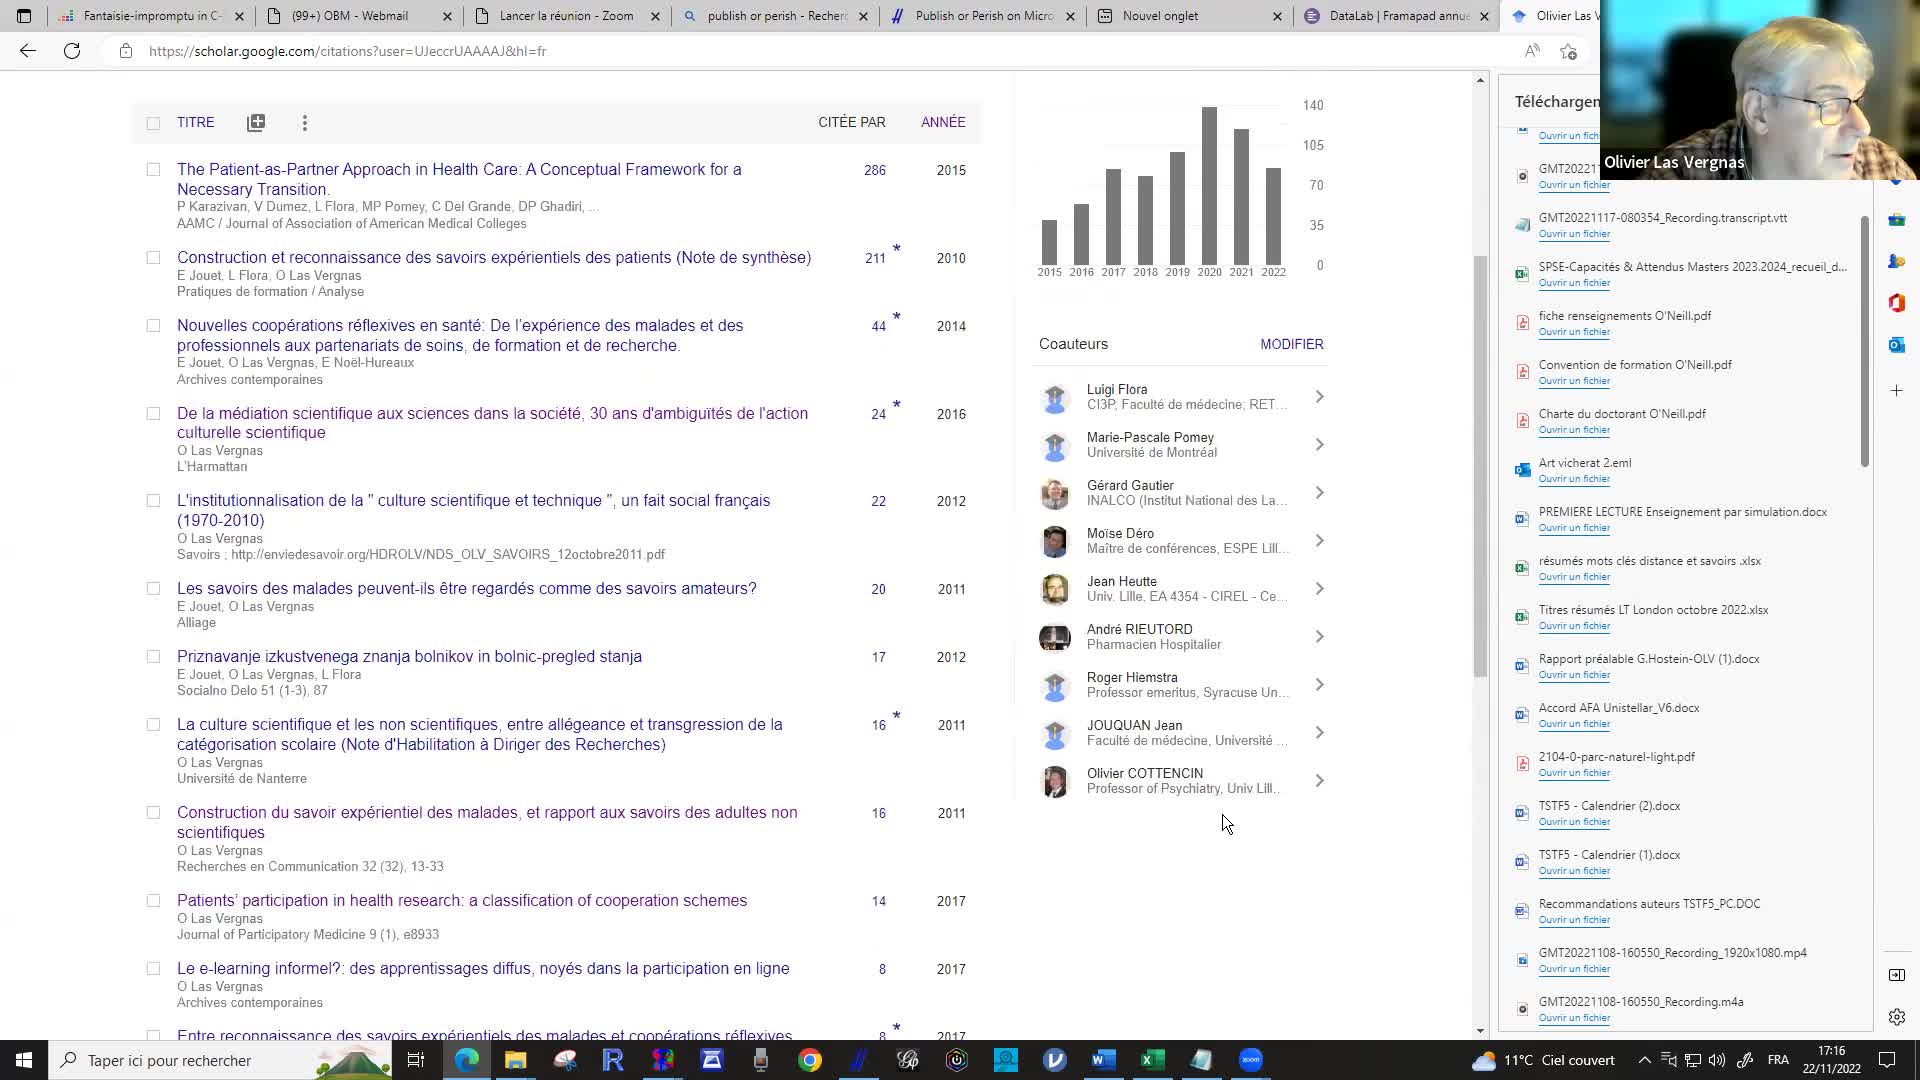Viewport: 1920px width, 1080px height.
Task: Launch Word from the taskbar
Action: (1103, 1060)
